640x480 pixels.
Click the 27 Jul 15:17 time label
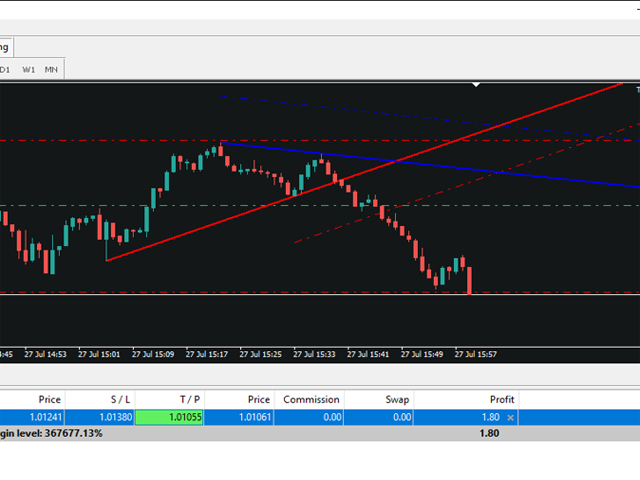207,354
